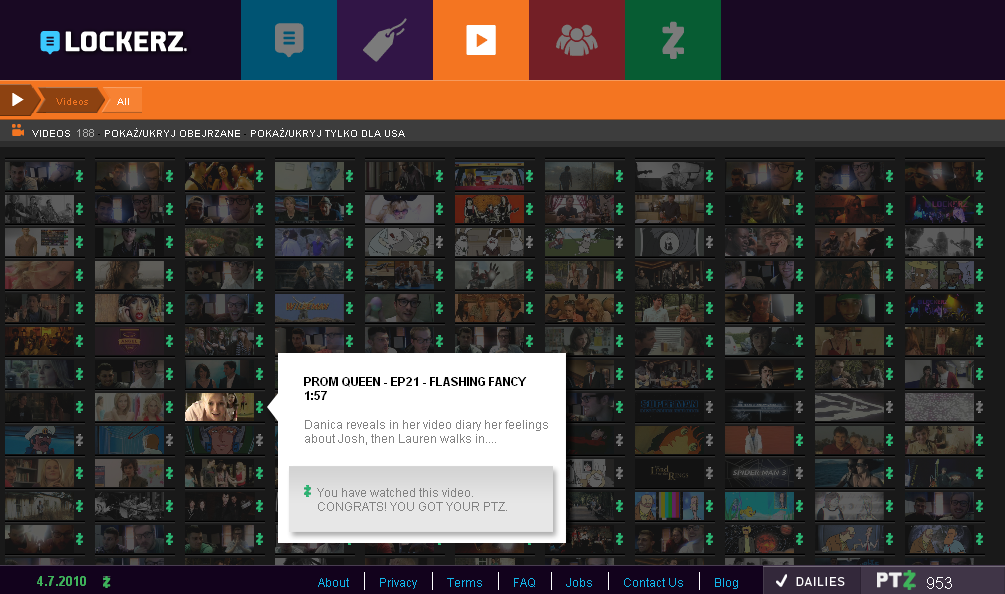Click the orange video camera icon beside VIDEOS
This screenshot has width=1005, height=594.
click(x=17, y=131)
